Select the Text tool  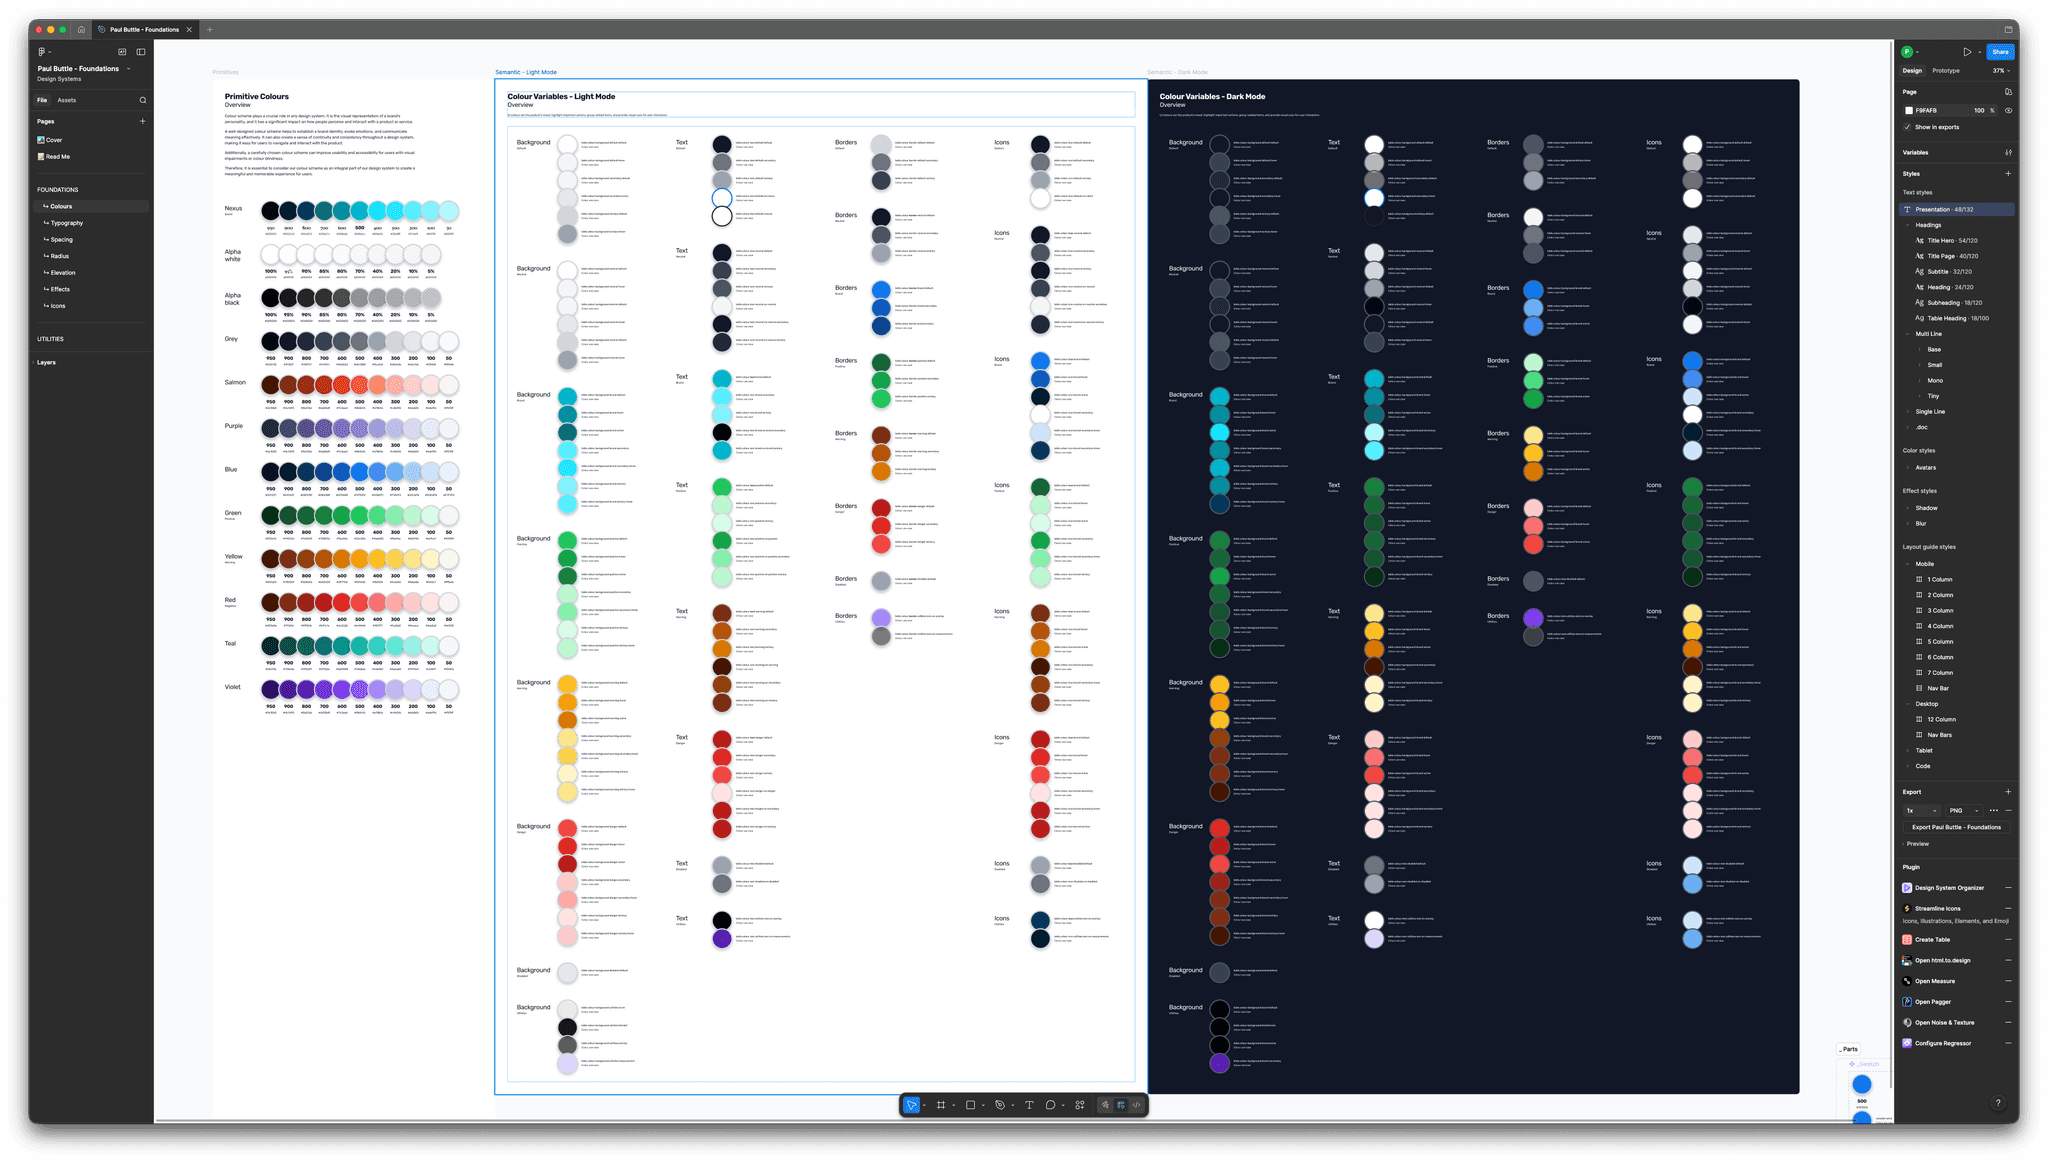(1029, 1105)
